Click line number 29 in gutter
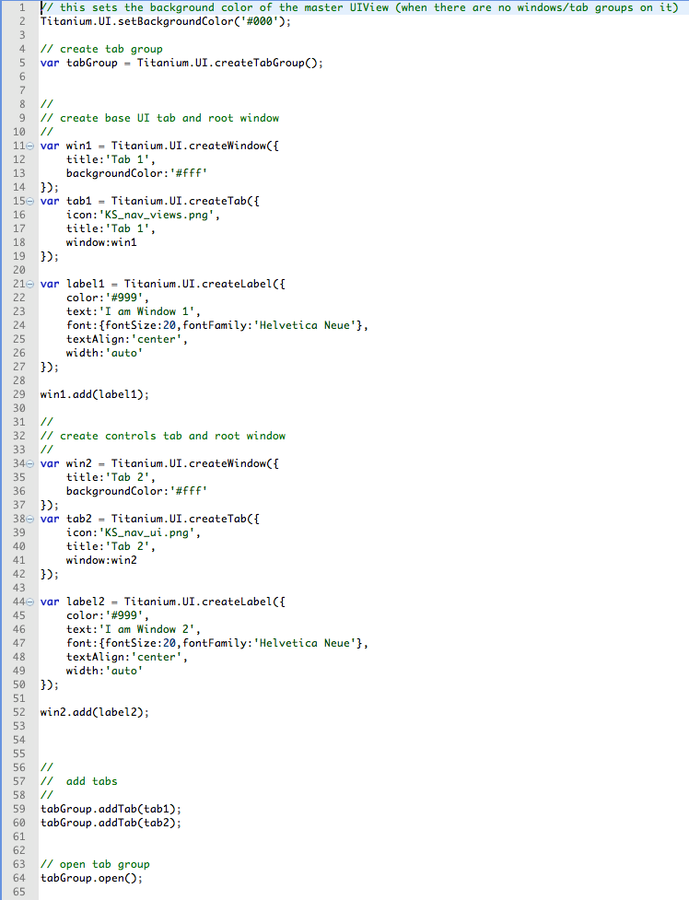This screenshot has width=689, height=900. point(19,394)
